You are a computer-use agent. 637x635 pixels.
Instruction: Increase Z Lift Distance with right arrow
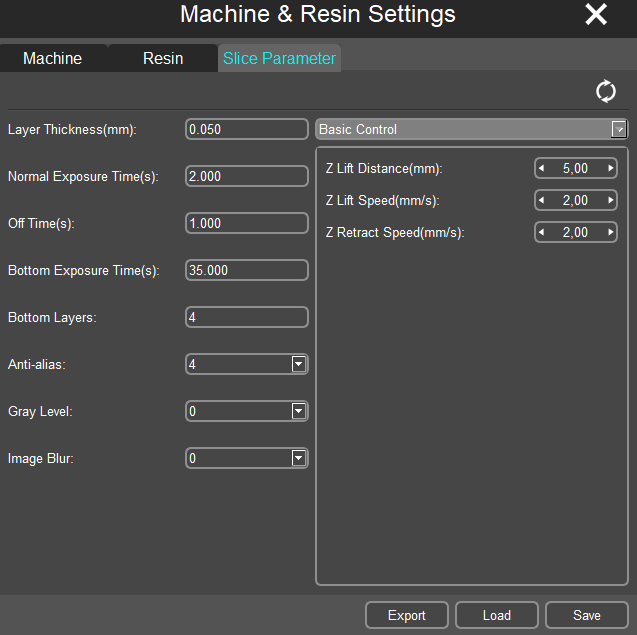(610, 169)
